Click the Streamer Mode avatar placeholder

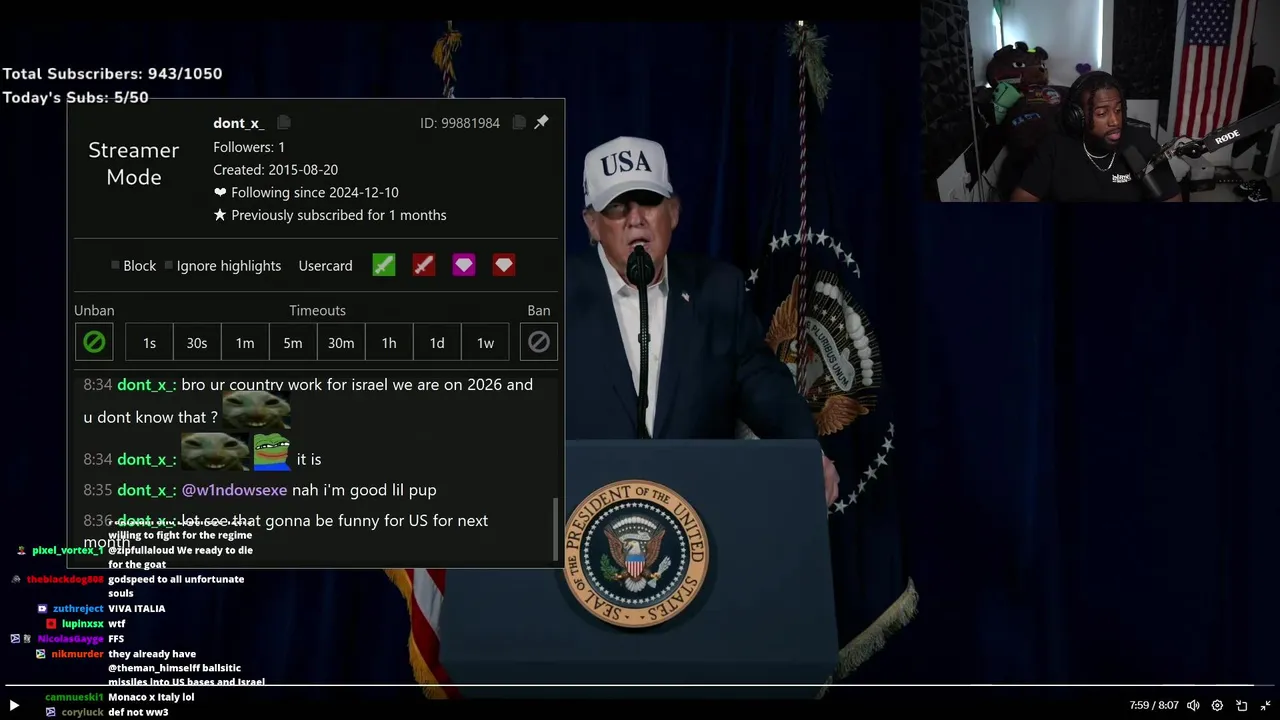[134, 163]
